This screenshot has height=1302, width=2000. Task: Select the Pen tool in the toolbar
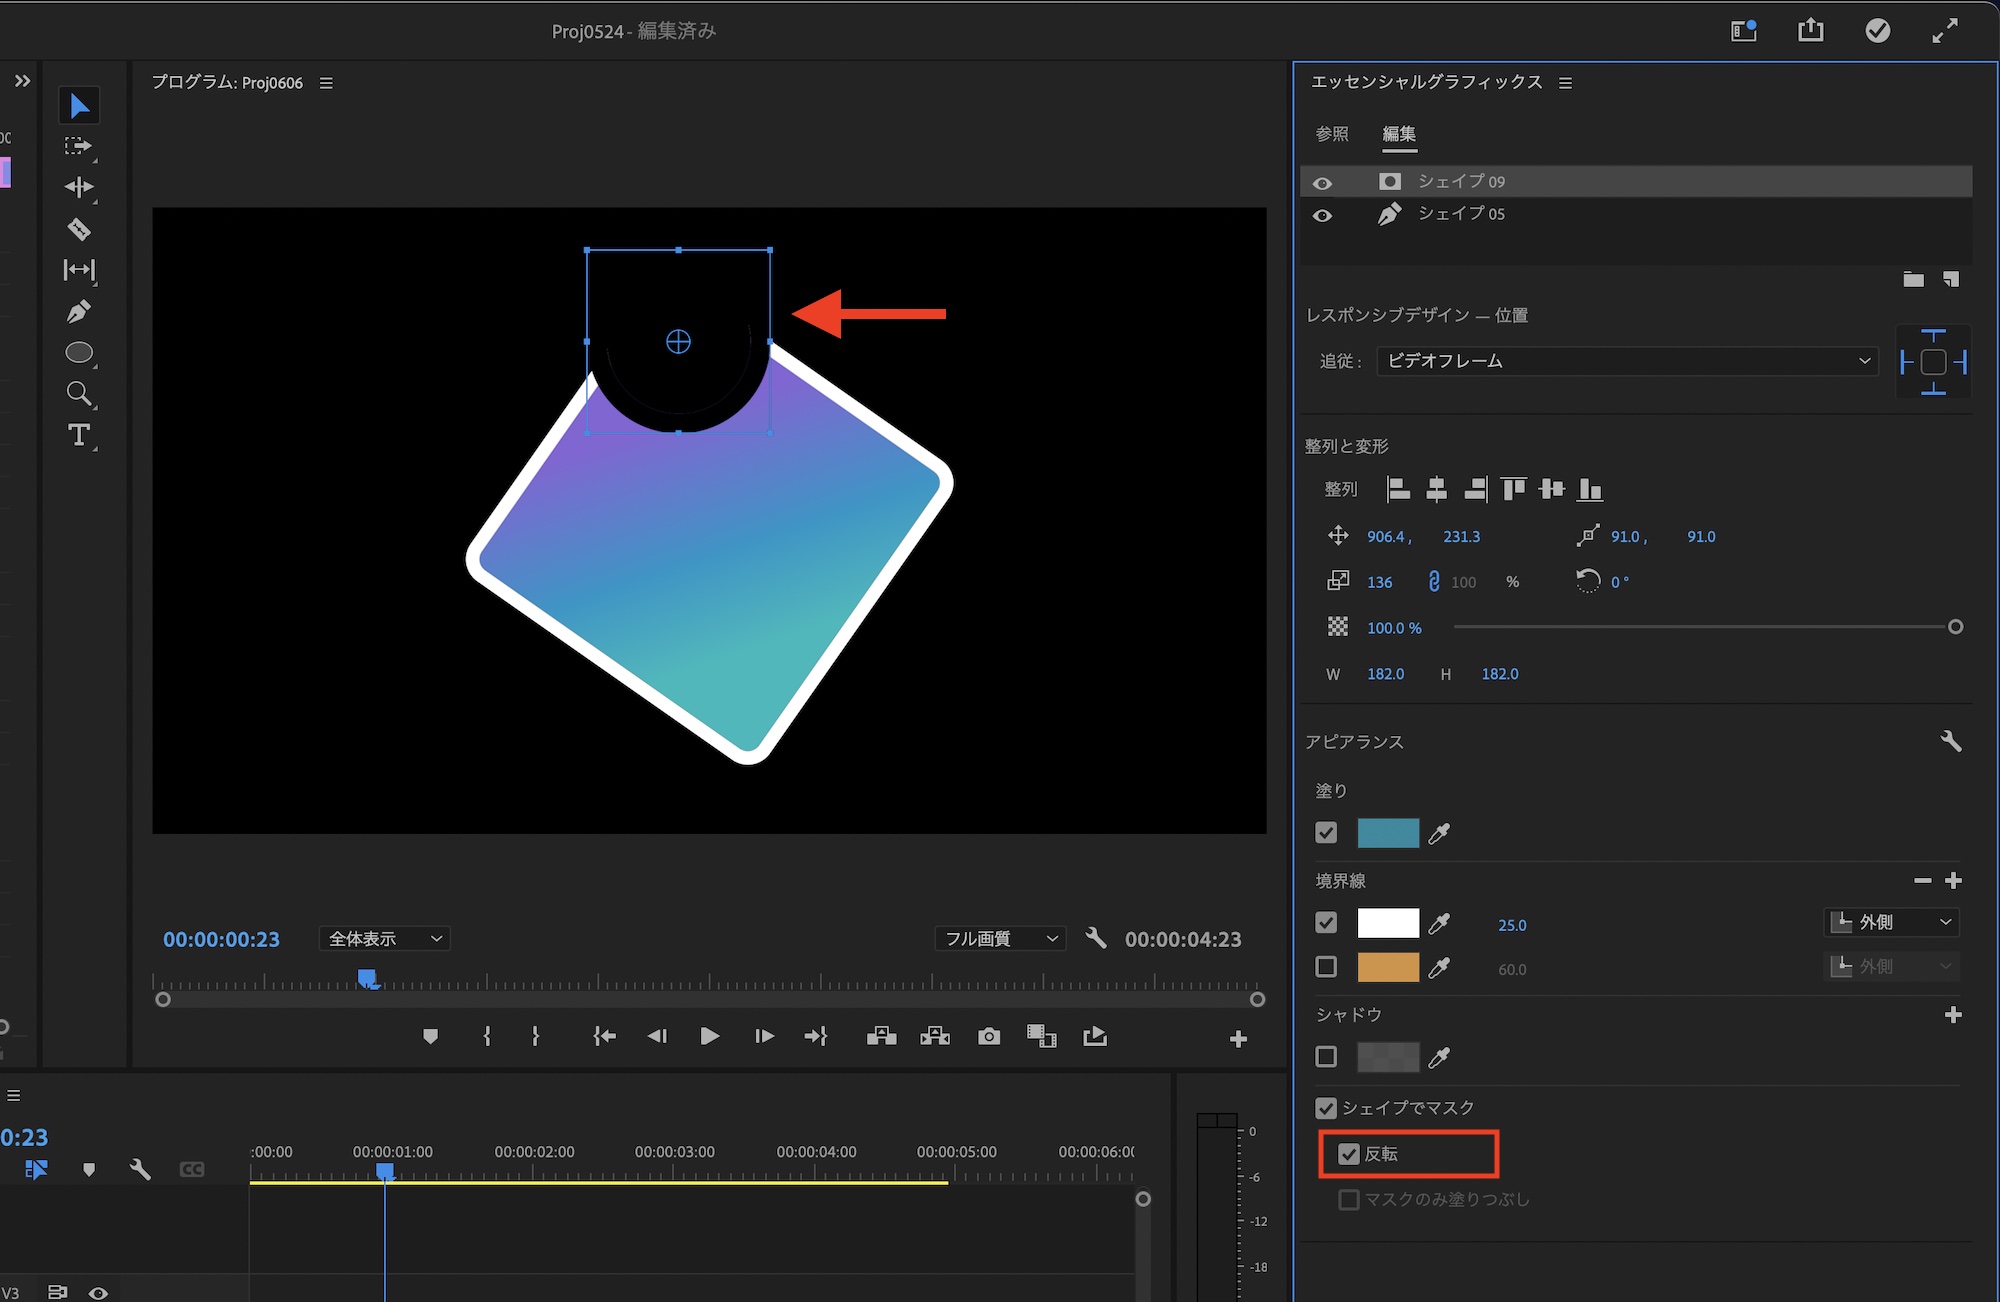(78, 312)
